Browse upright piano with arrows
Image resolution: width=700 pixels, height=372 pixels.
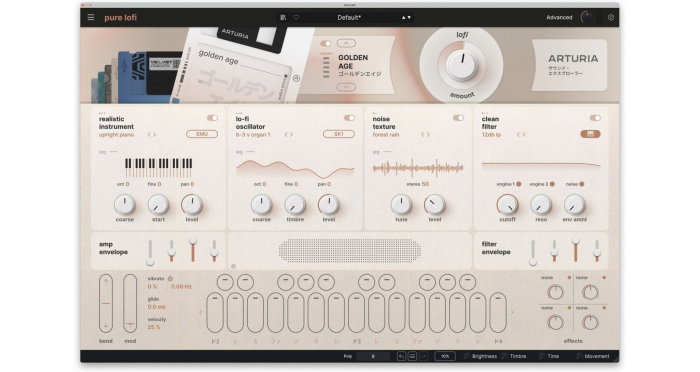(152, 134)
